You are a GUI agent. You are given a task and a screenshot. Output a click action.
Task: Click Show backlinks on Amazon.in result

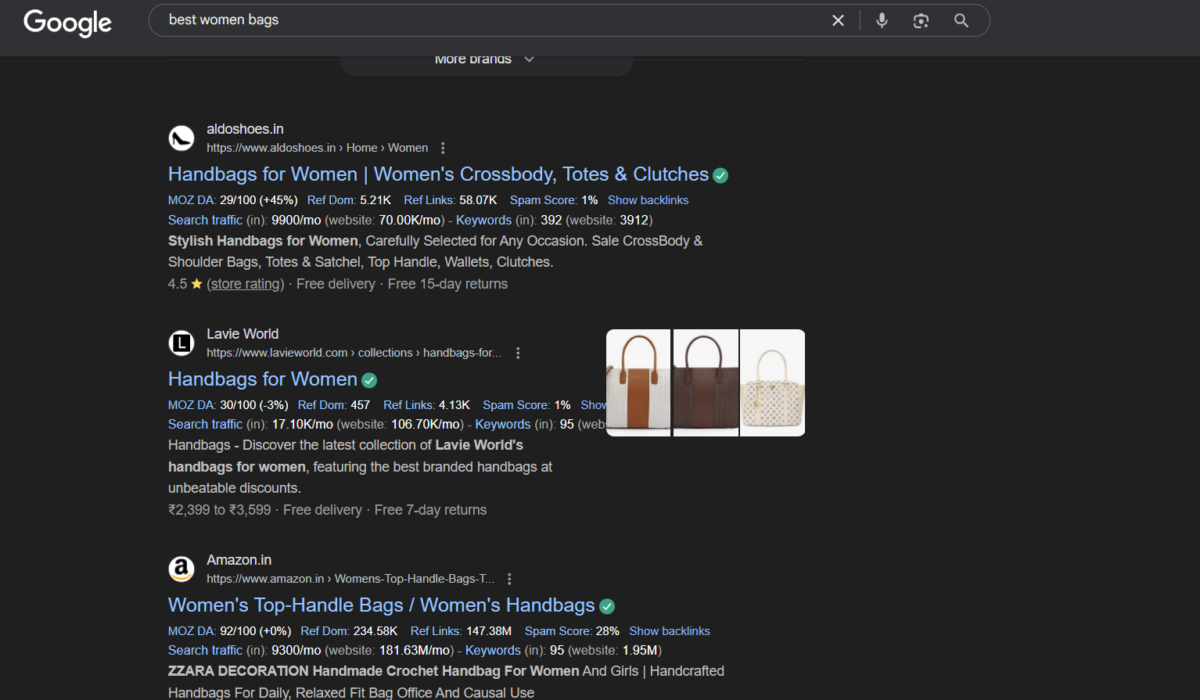[670, 631]
